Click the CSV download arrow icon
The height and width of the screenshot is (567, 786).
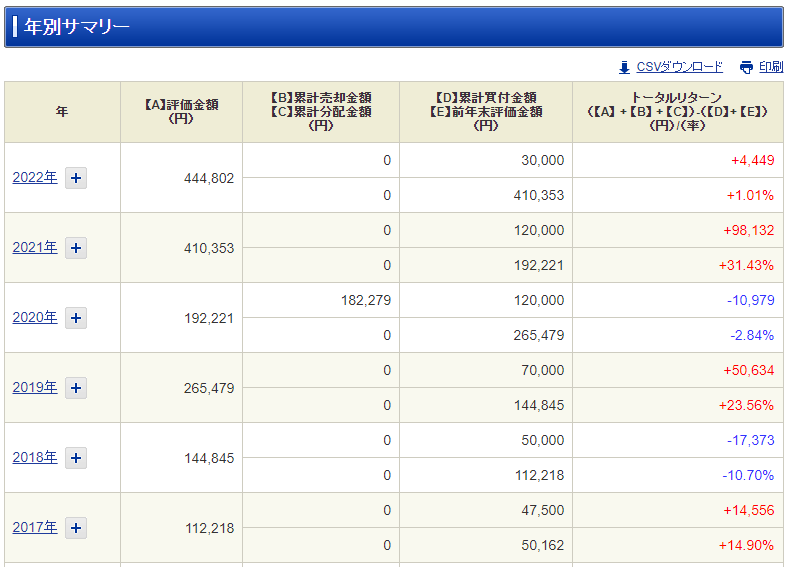[624, 67]
